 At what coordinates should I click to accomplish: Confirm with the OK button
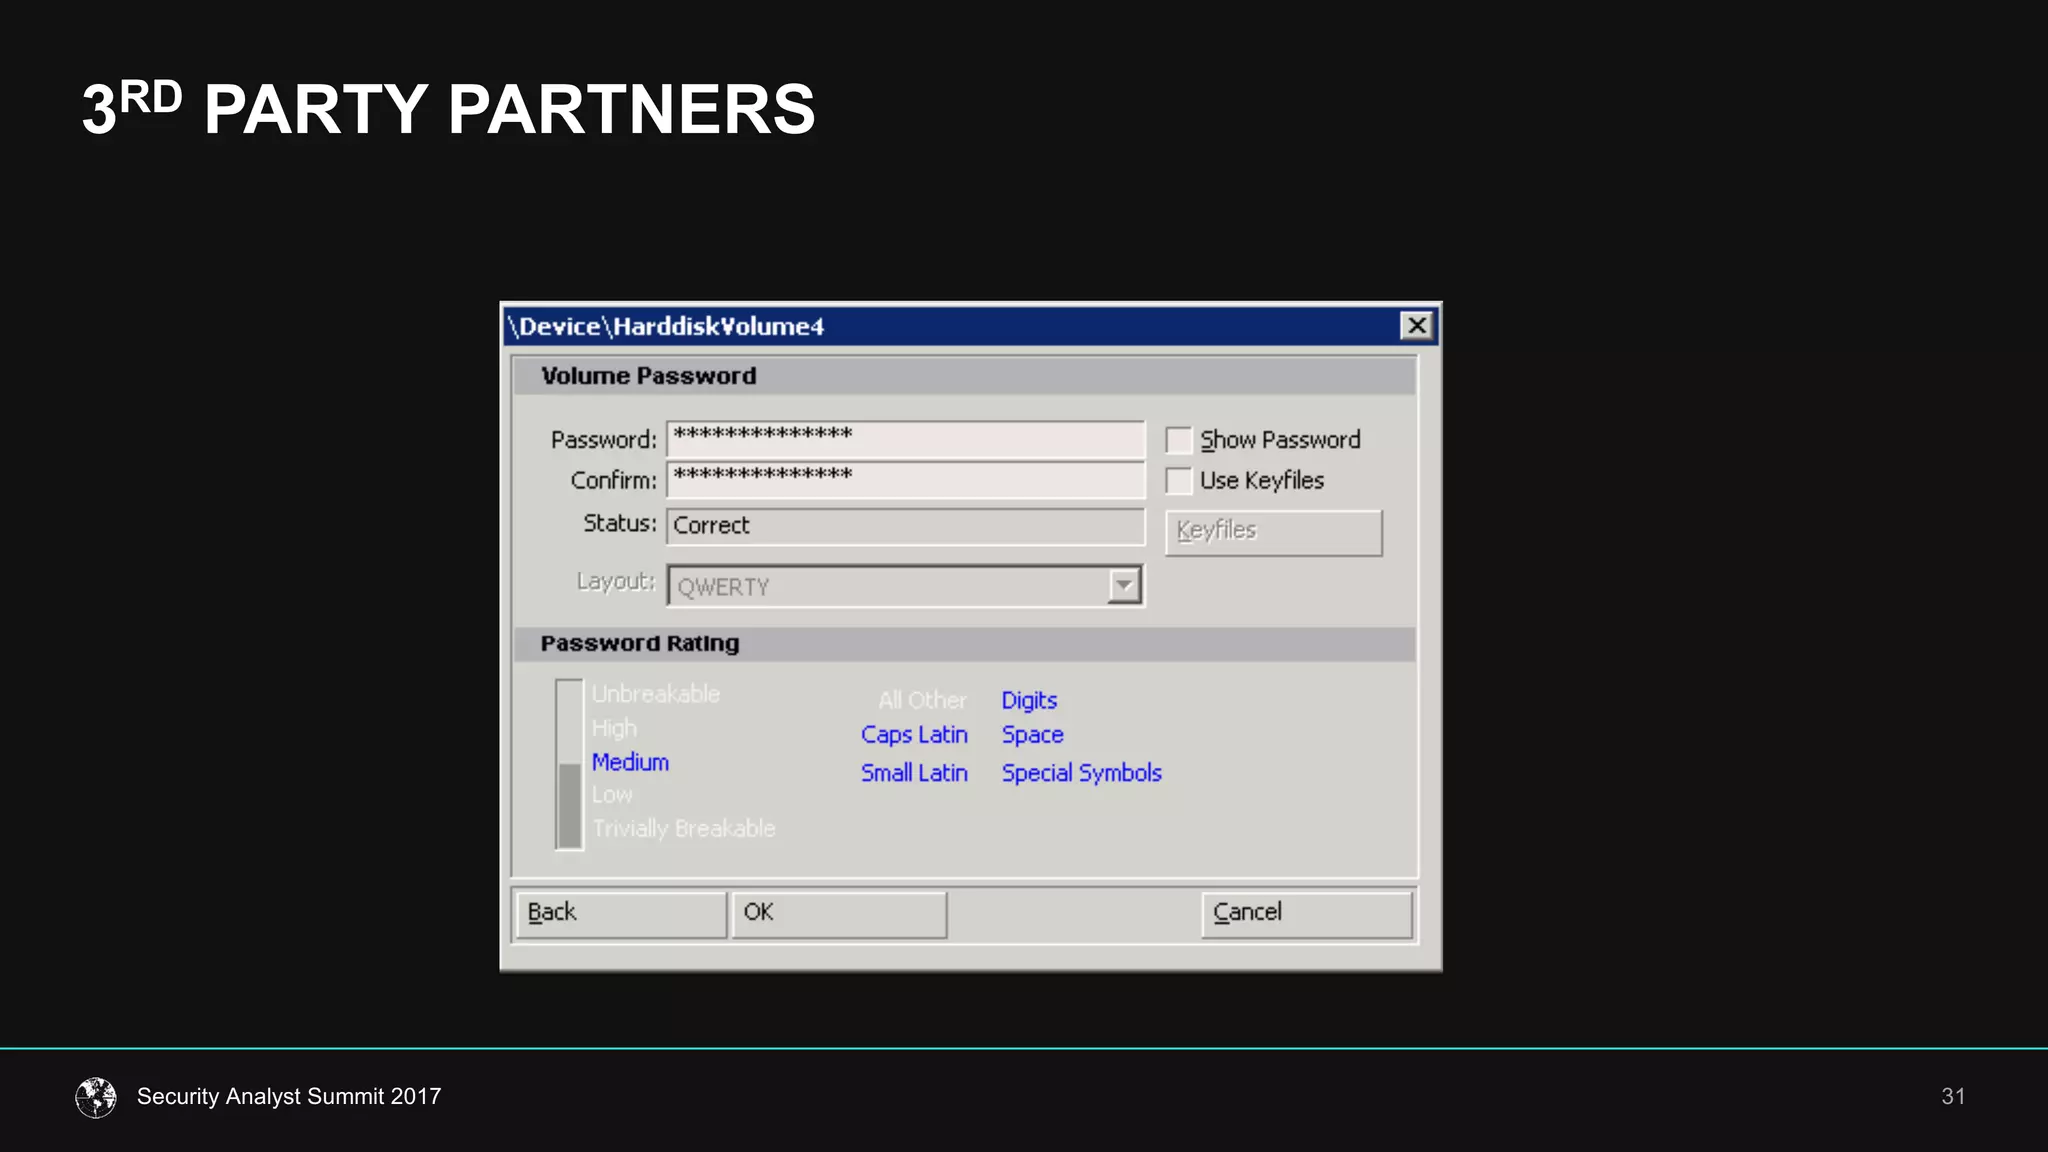[839, 914]
